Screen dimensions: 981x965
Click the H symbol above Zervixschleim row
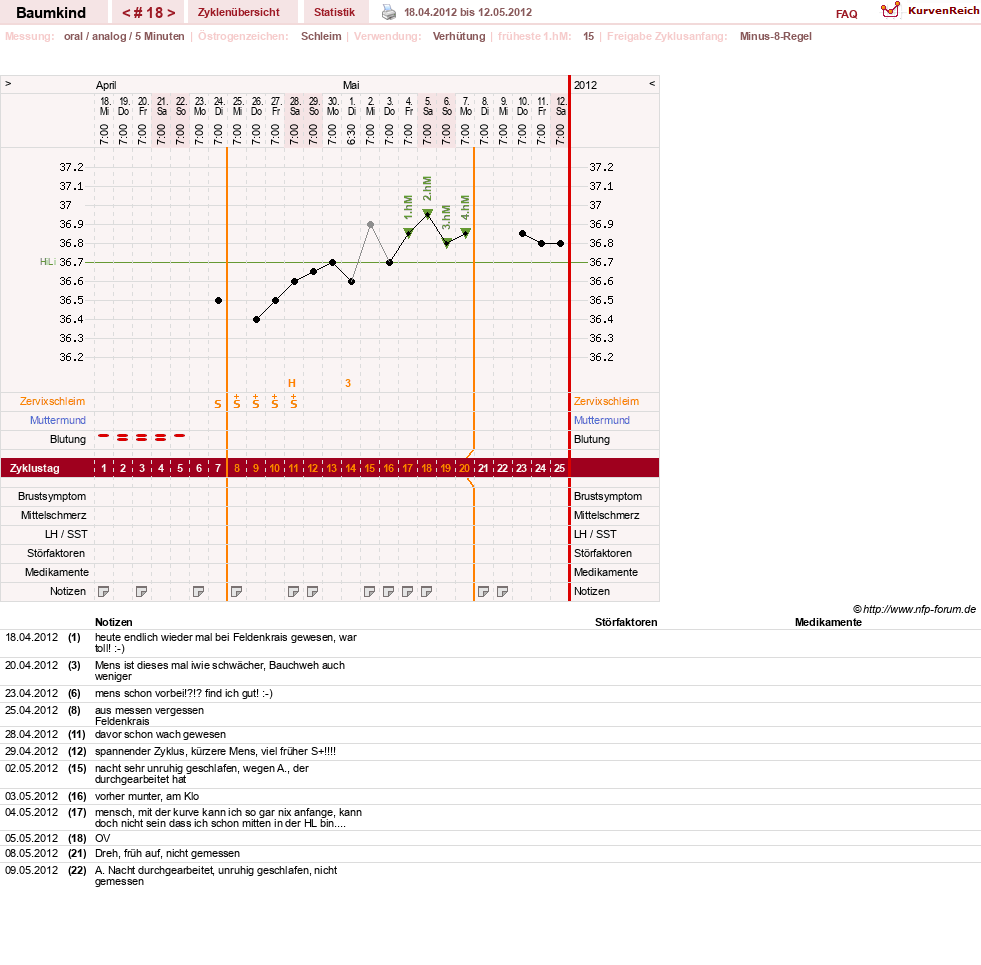pyautogui.click(x=292, y=383)
